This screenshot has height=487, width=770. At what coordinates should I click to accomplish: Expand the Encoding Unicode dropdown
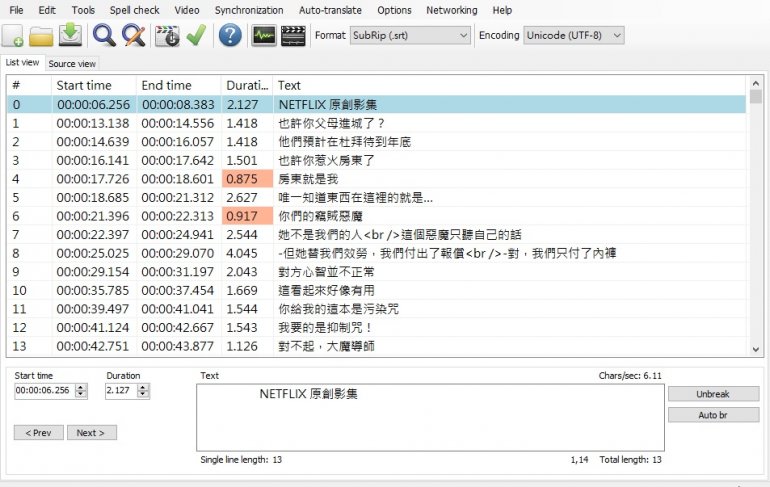tap(574, 35)
